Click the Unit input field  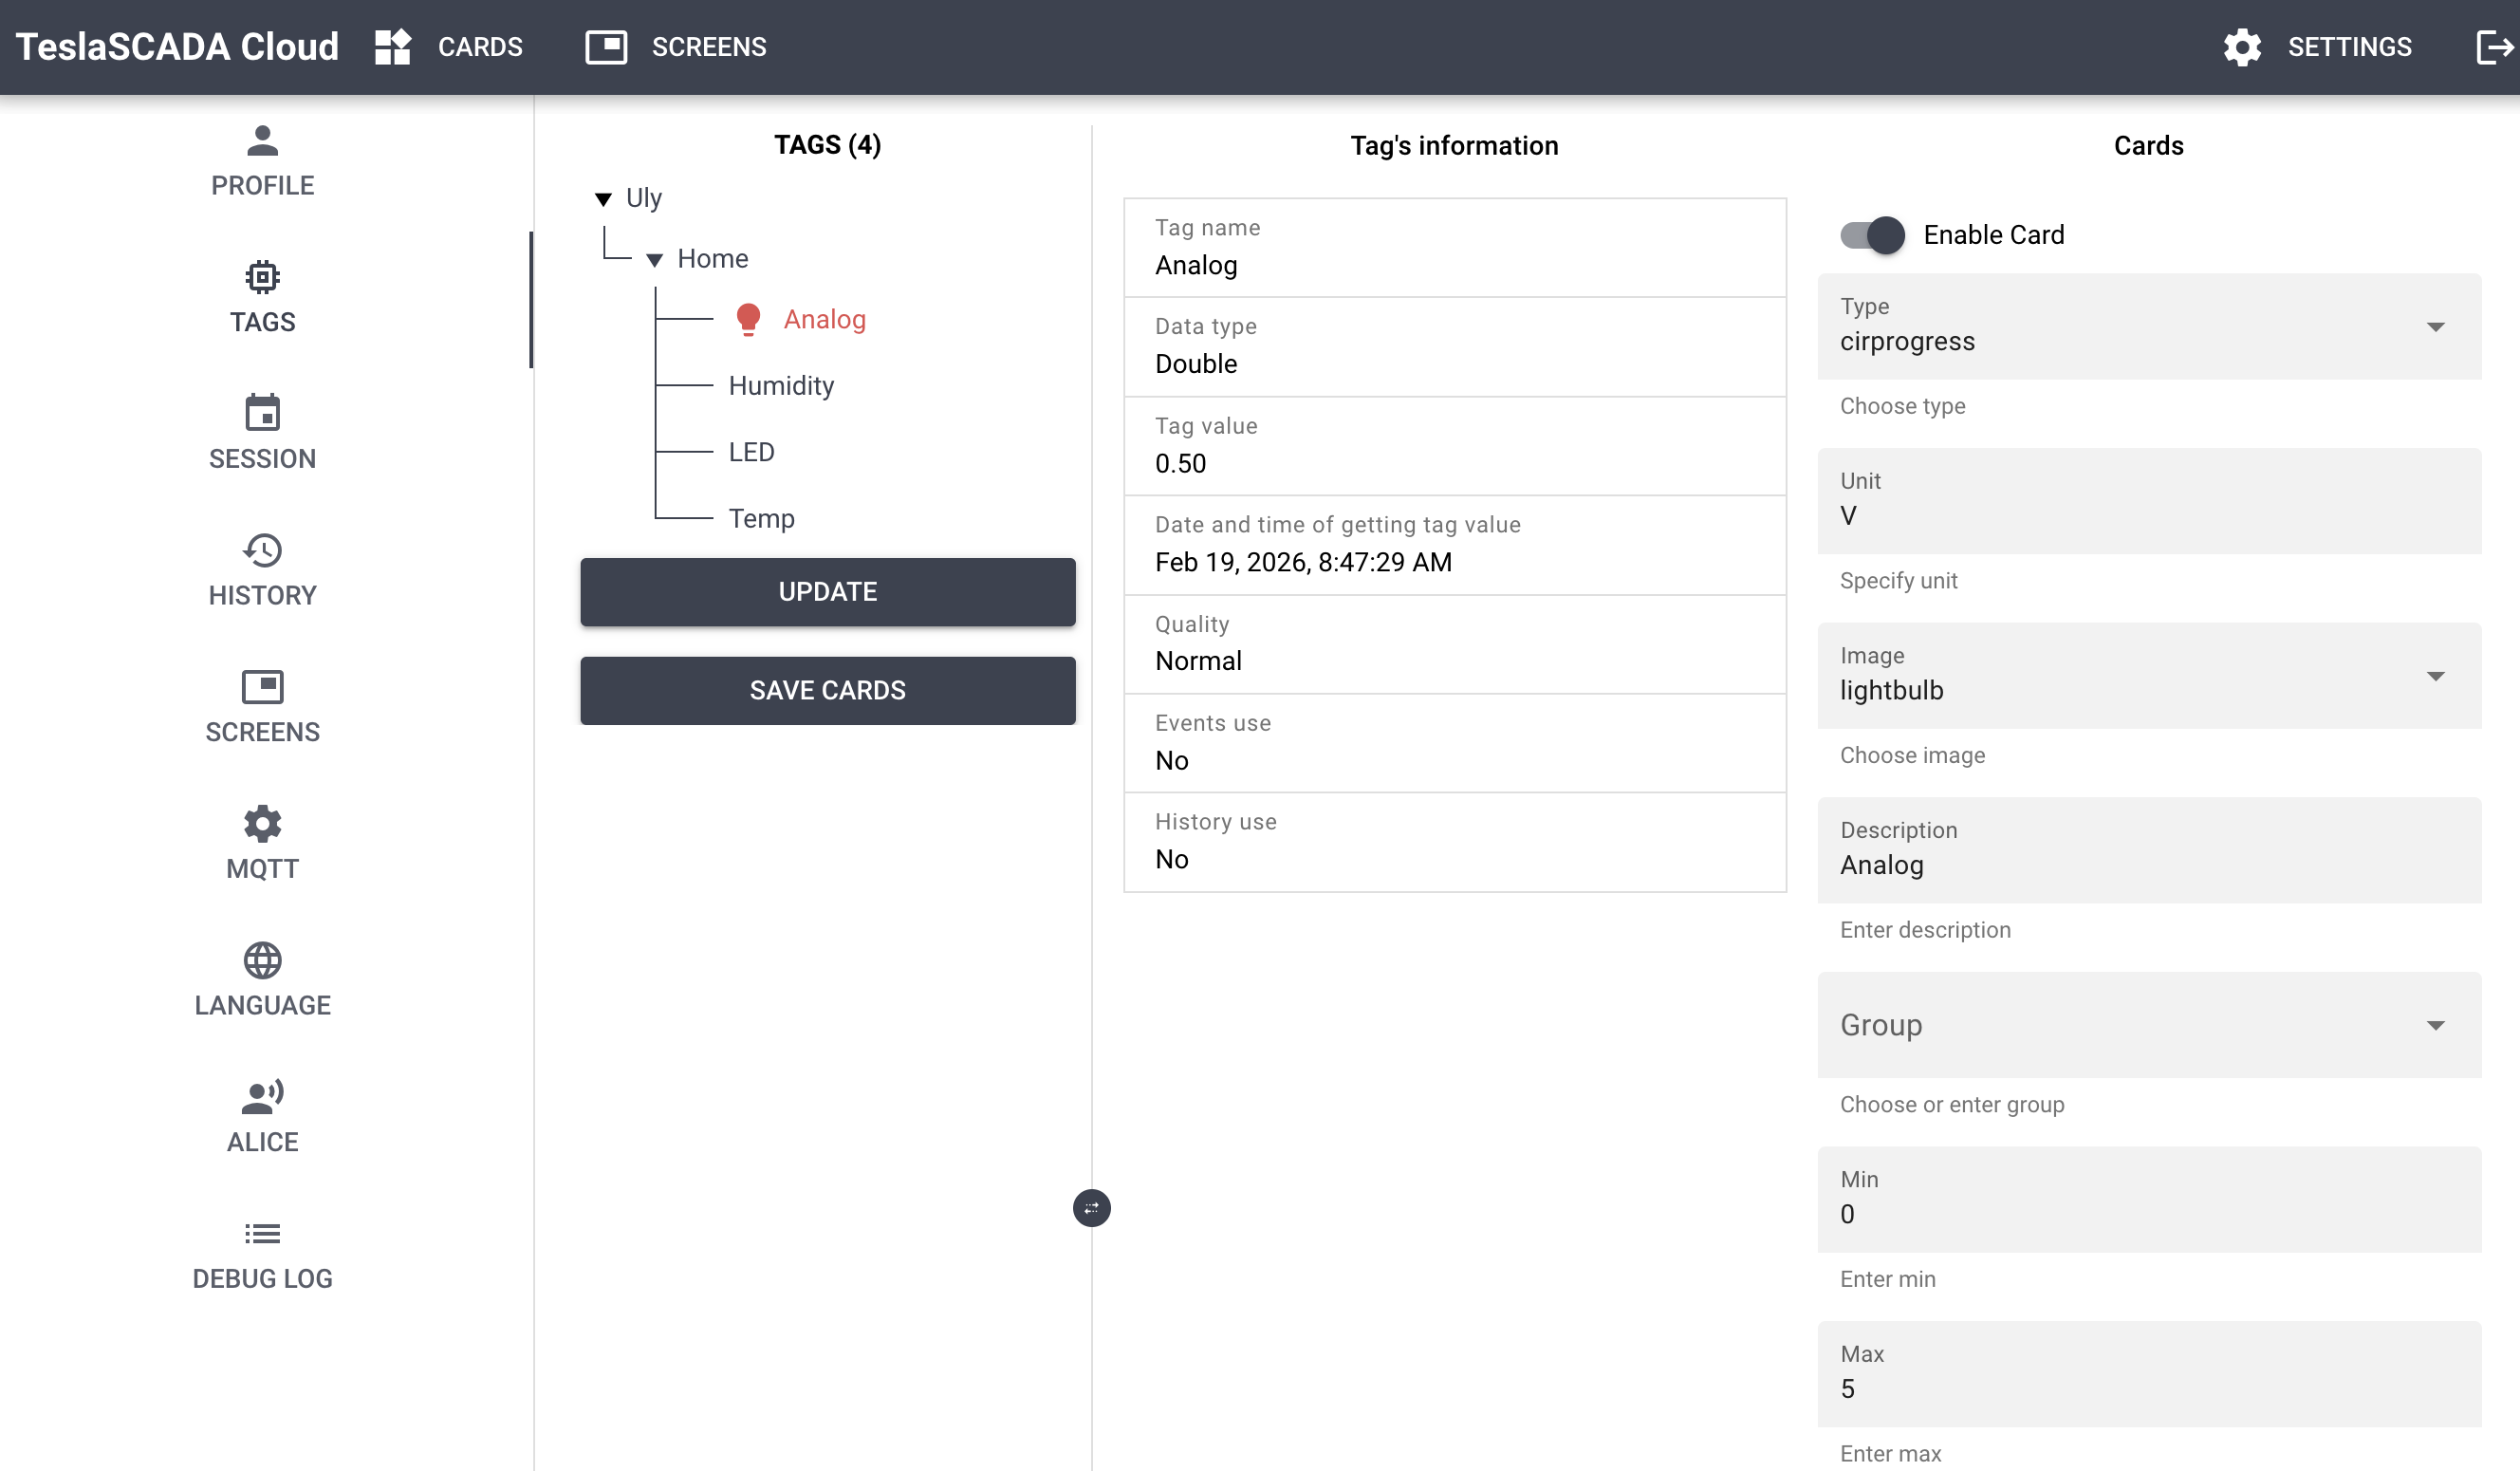(2148, 514)
